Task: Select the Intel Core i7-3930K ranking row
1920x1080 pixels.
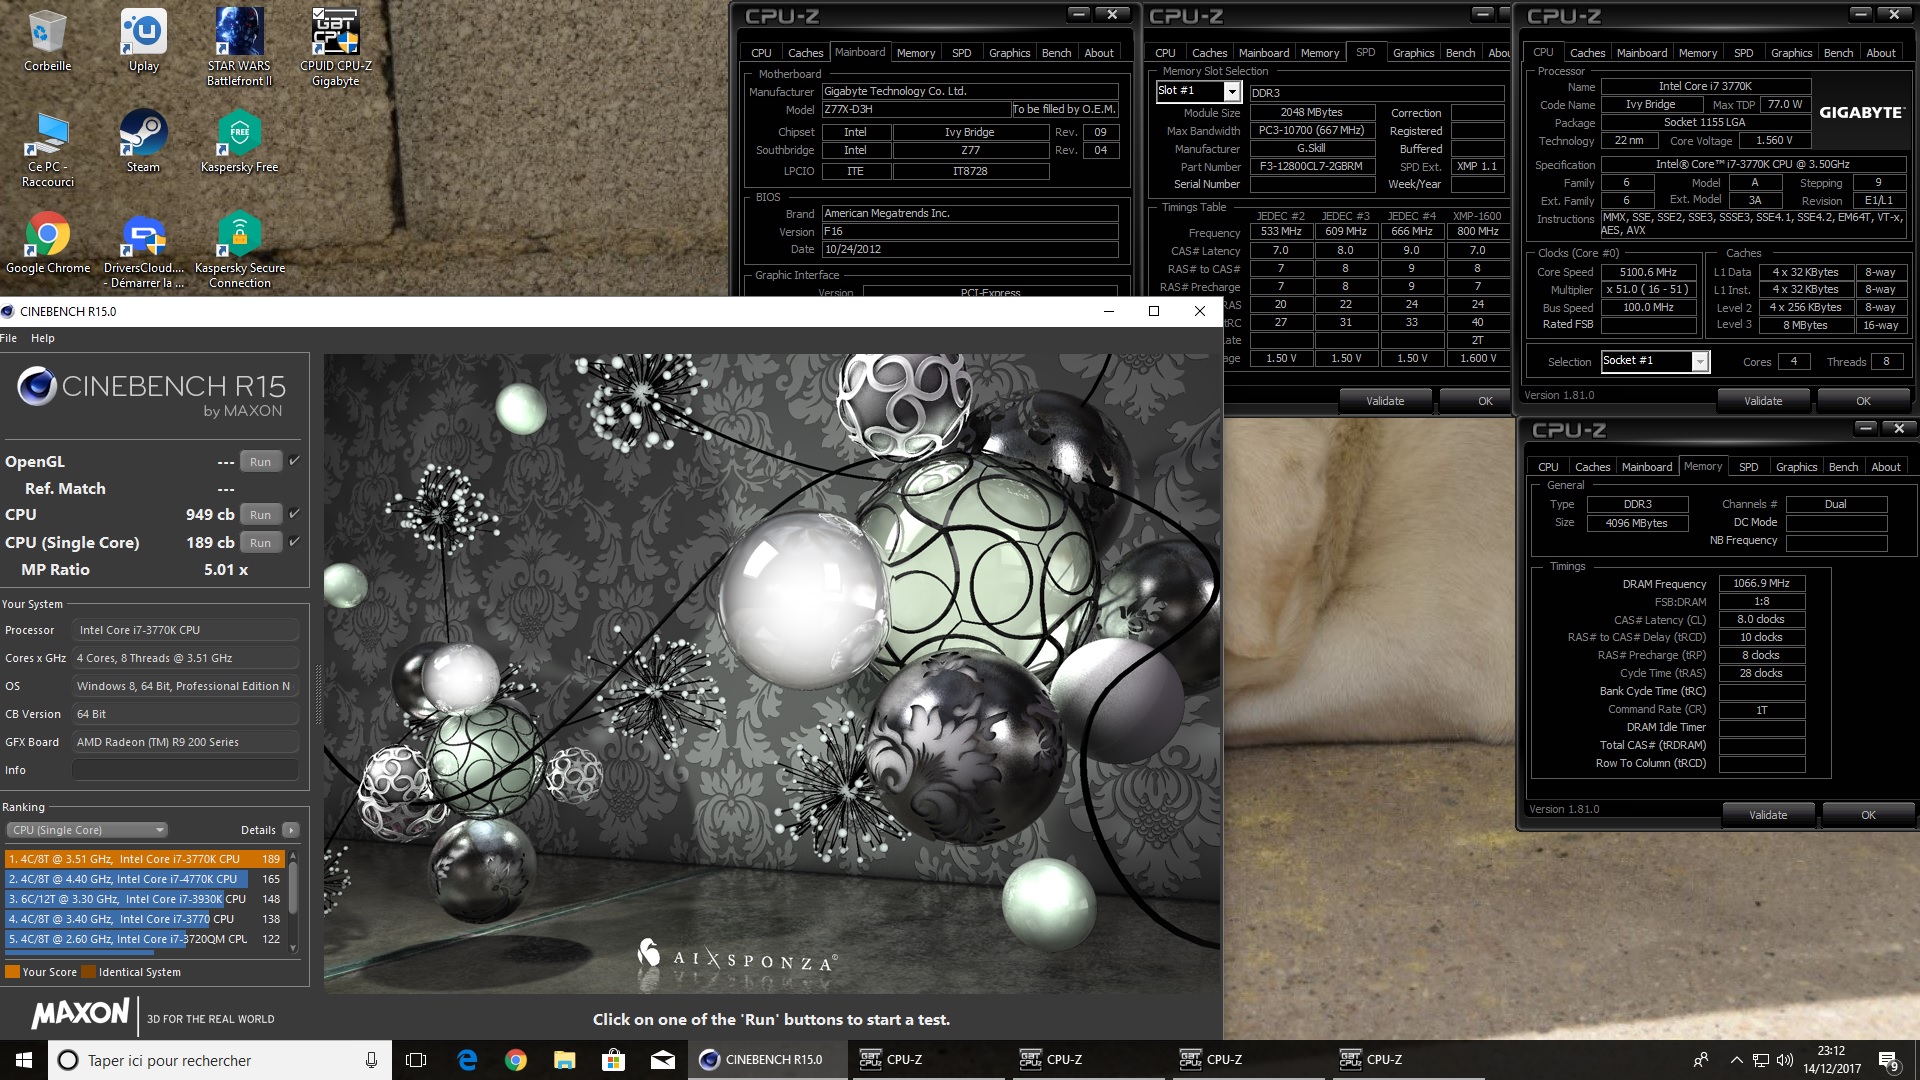Action: [145, 899]
